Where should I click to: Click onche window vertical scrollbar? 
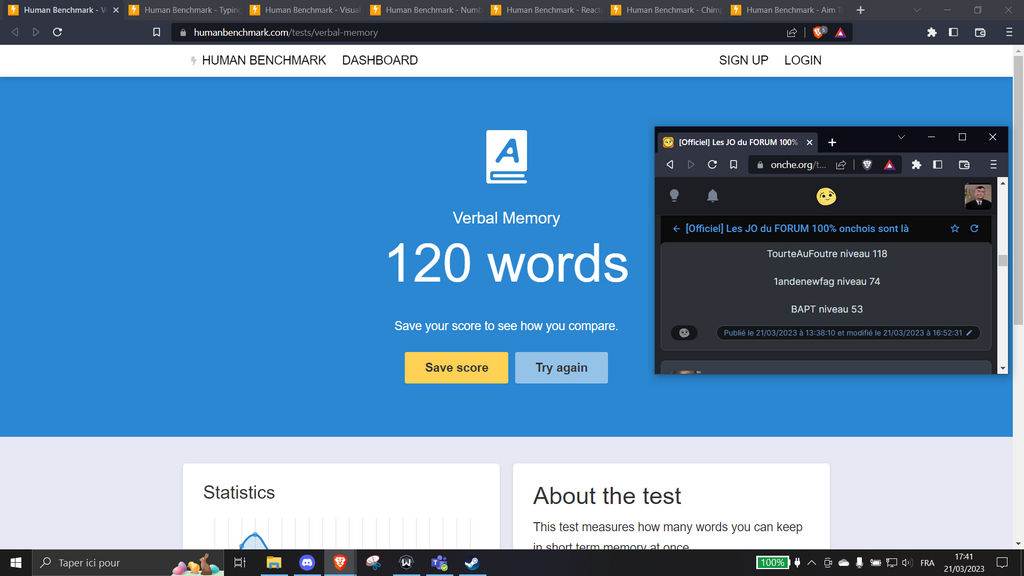(x=1002, y=261)
